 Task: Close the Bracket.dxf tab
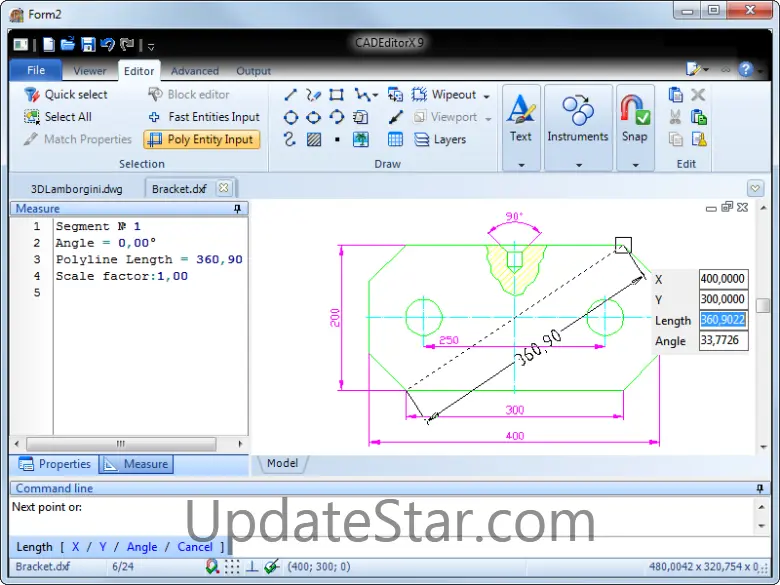tap(224, 188)
